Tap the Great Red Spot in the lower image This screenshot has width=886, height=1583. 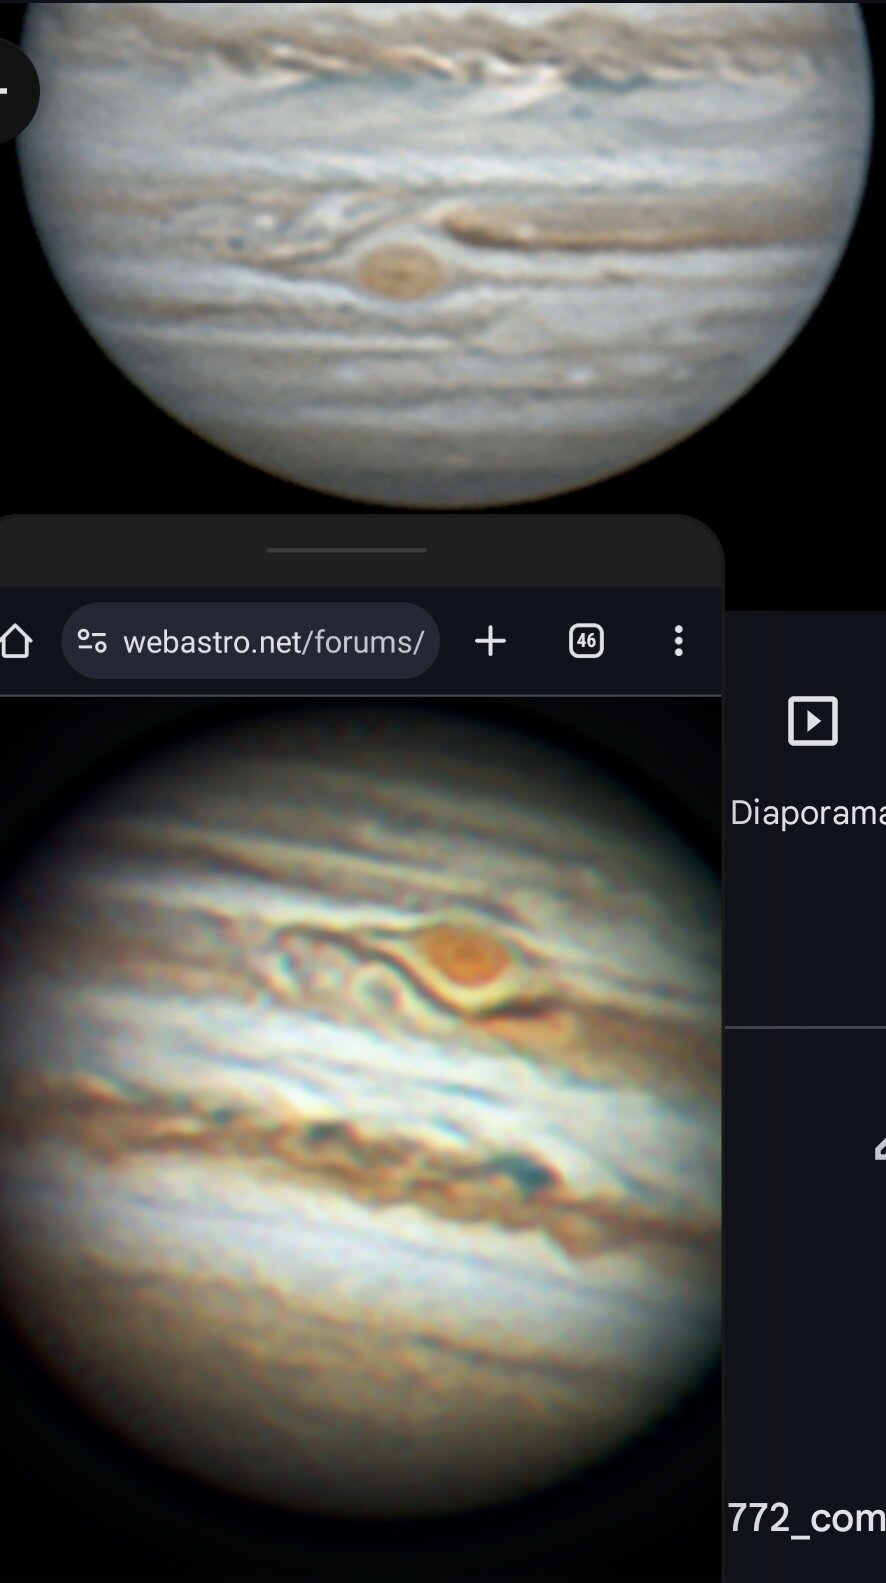tap(466, 955)
